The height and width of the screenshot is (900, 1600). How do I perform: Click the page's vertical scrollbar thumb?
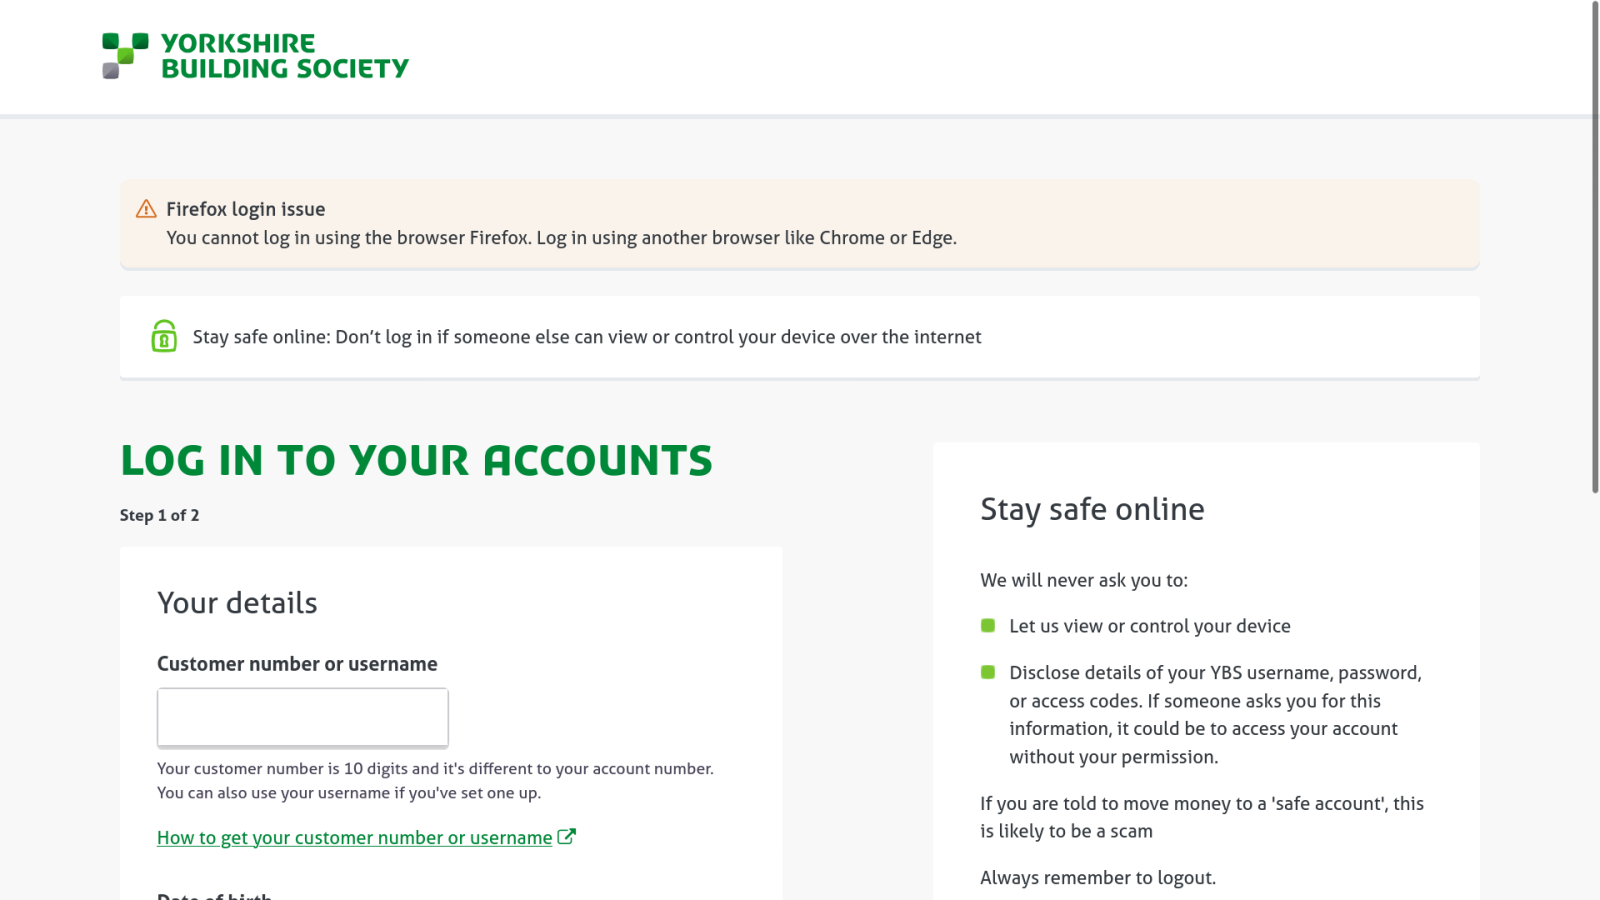[1595, 250]
